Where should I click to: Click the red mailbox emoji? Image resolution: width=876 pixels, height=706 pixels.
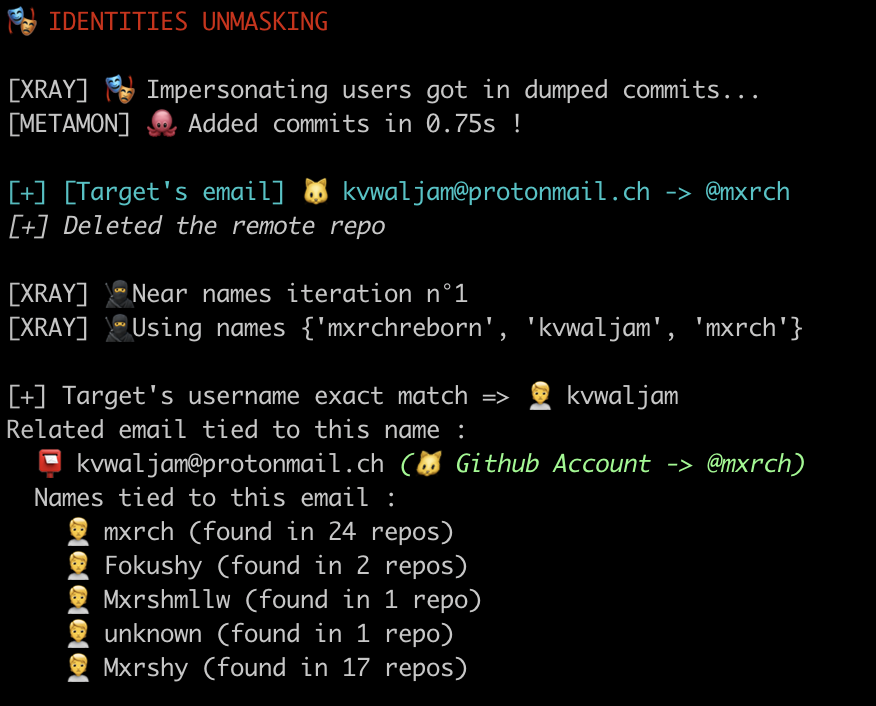[49, 464]
